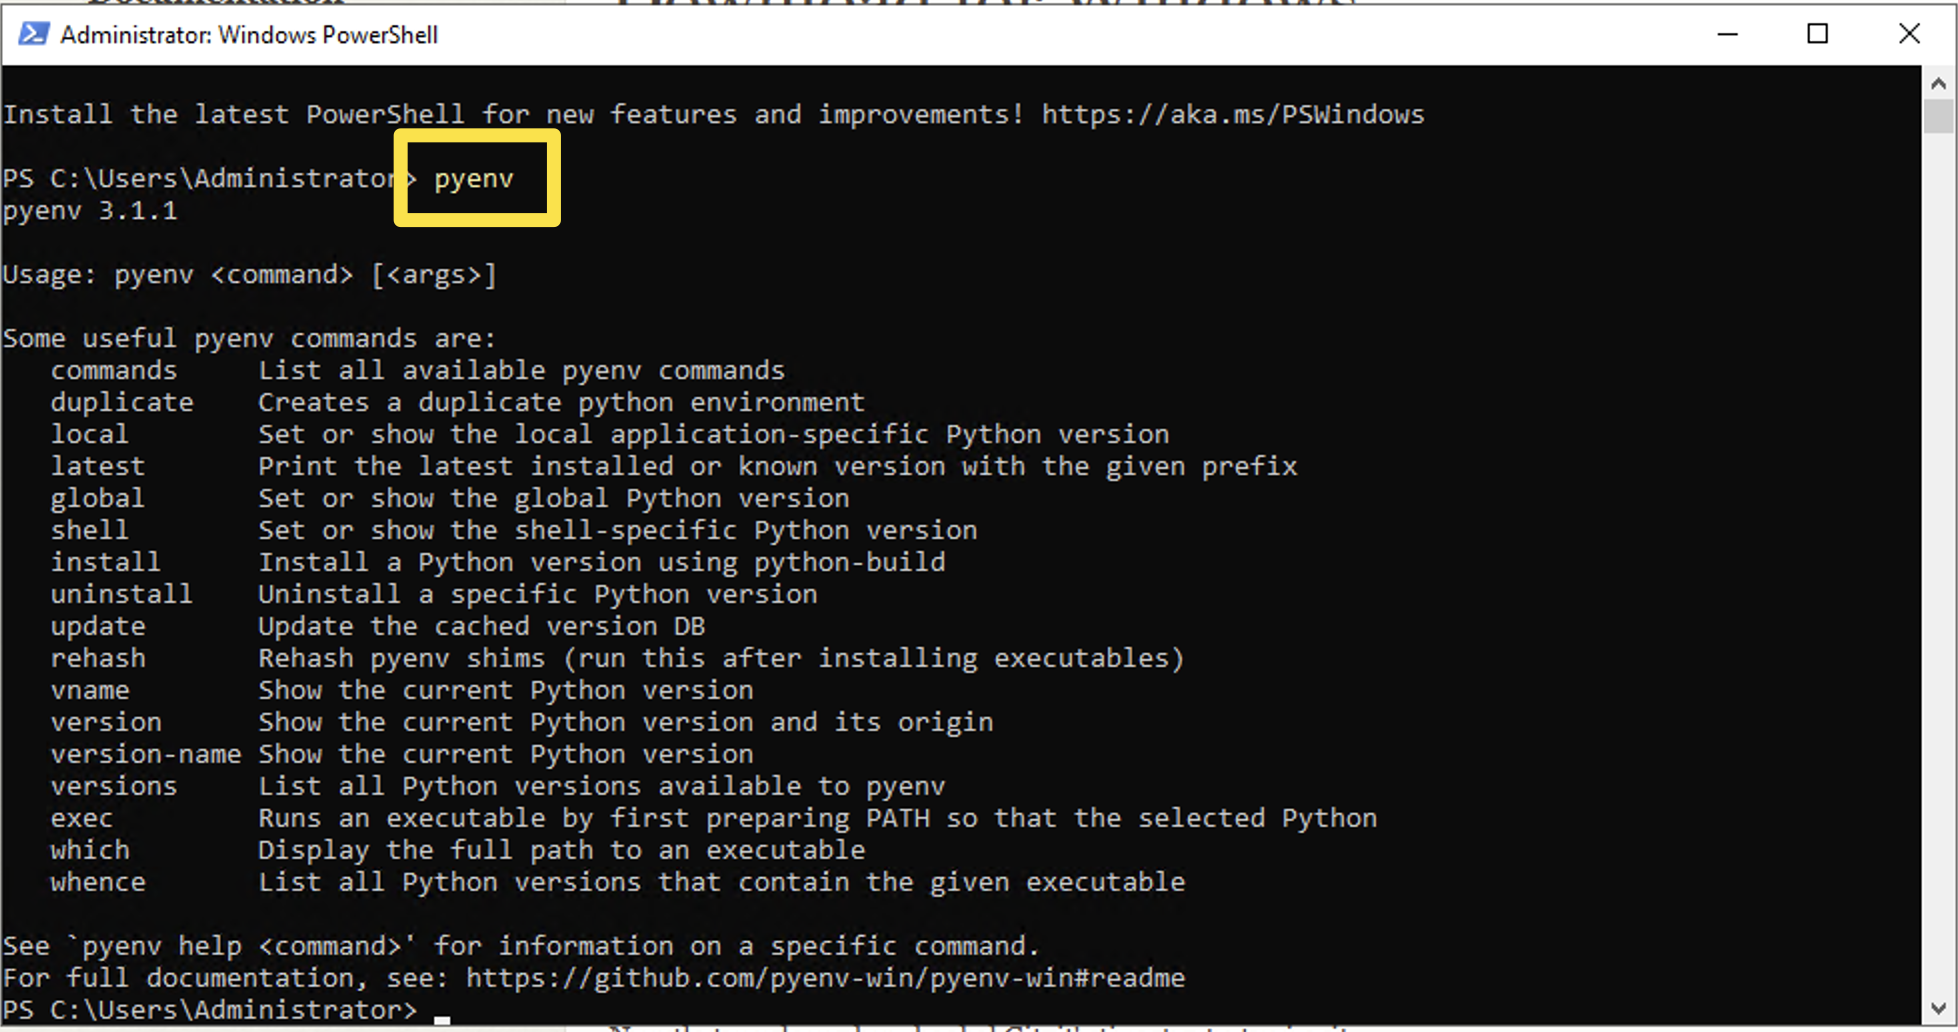Image resolution: width=1958 pixels, height=1032 pixels.
Task: Click the 'Administrator: Windows PowerShell' title text
Action: 249,35
